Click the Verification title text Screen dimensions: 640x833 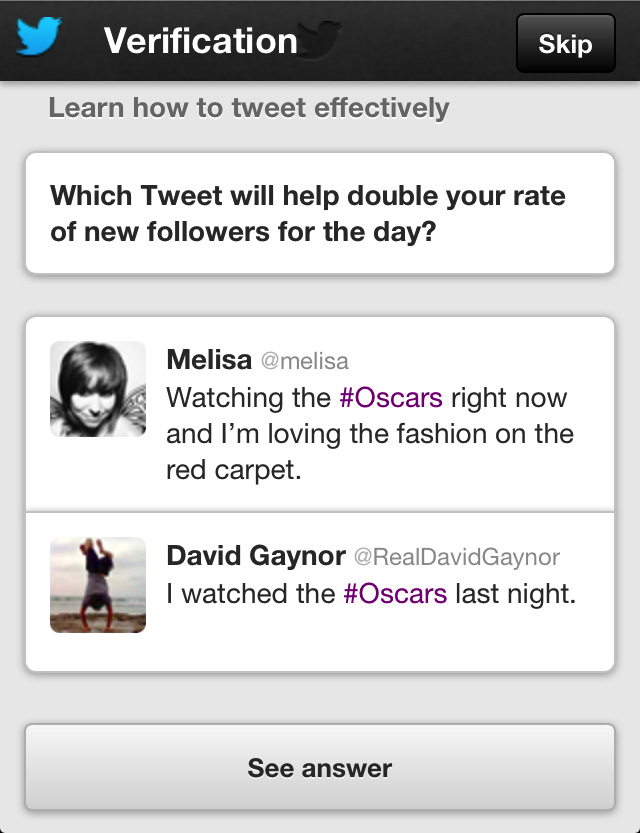click(200, 41)
